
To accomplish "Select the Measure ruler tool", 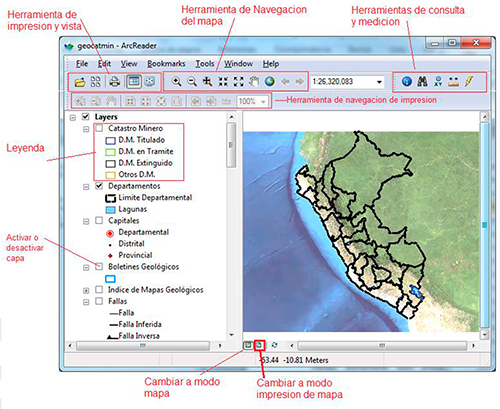I will pos(454,81).
